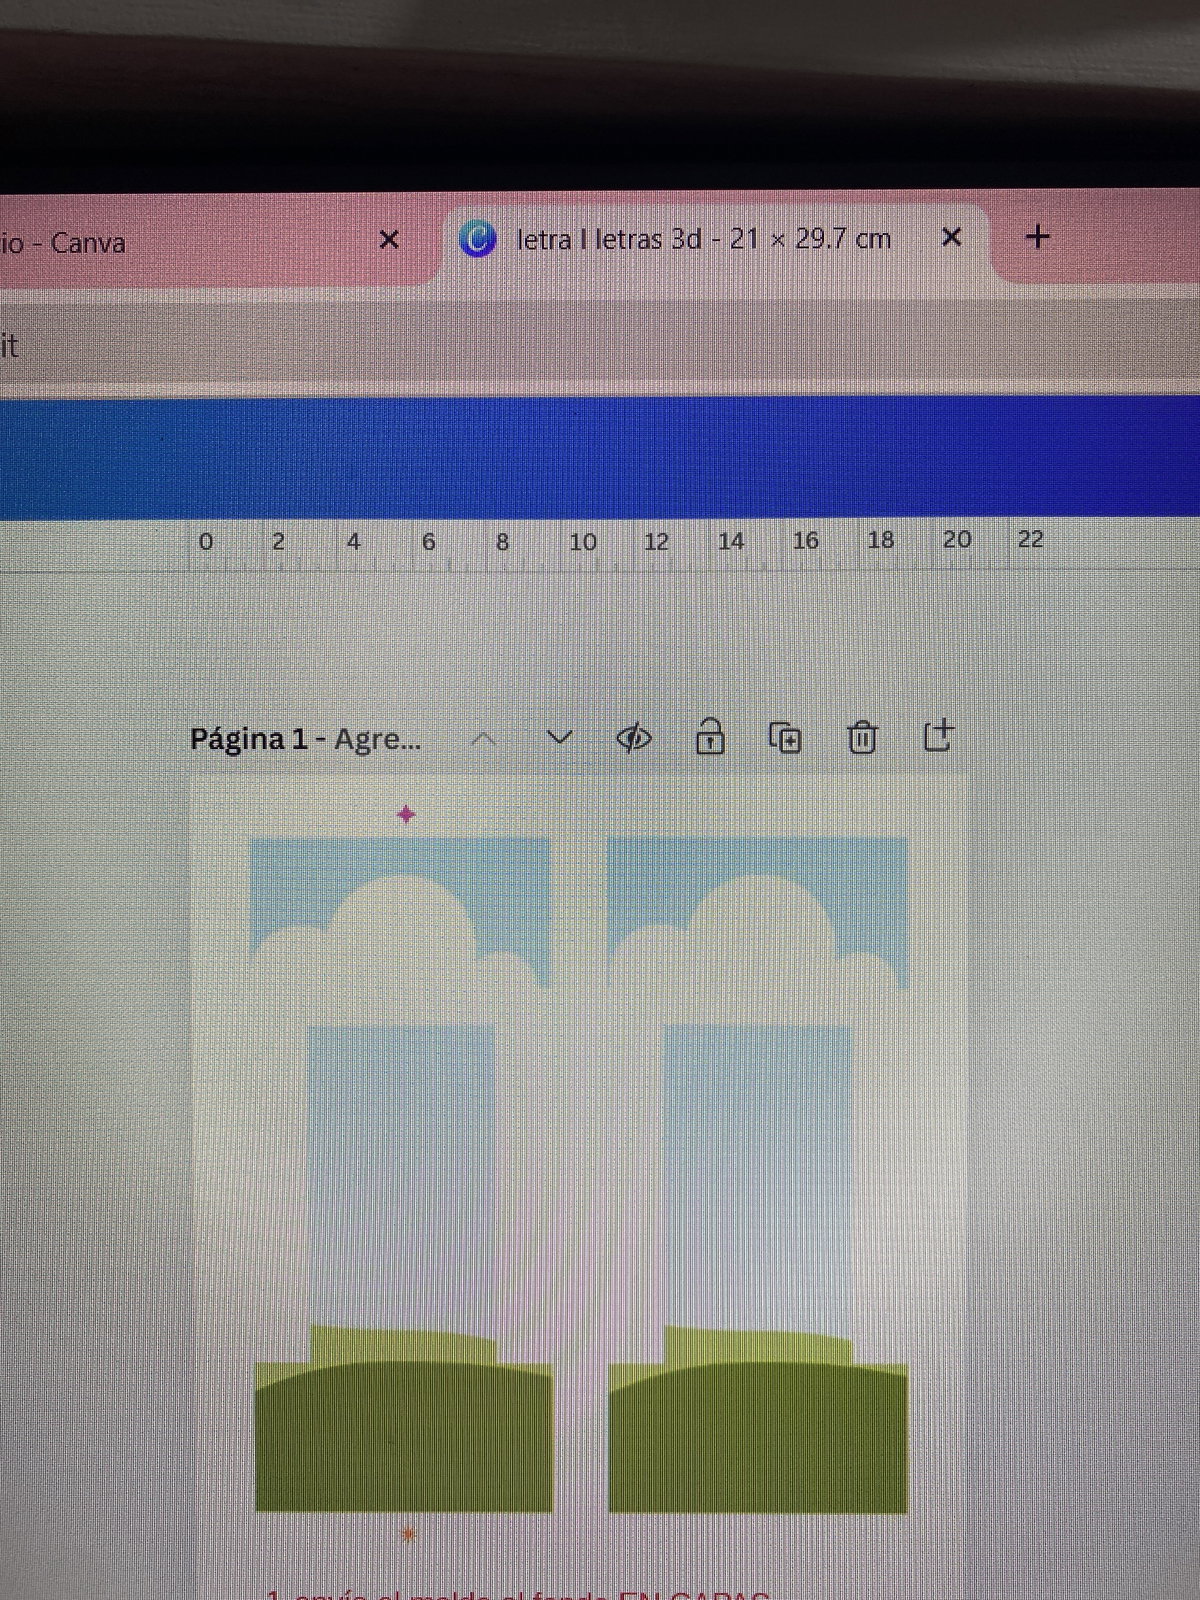This screenshot has height=1600, width=1200.
Task: Lock Página 1 with the padlock icon
Action: 709,737
